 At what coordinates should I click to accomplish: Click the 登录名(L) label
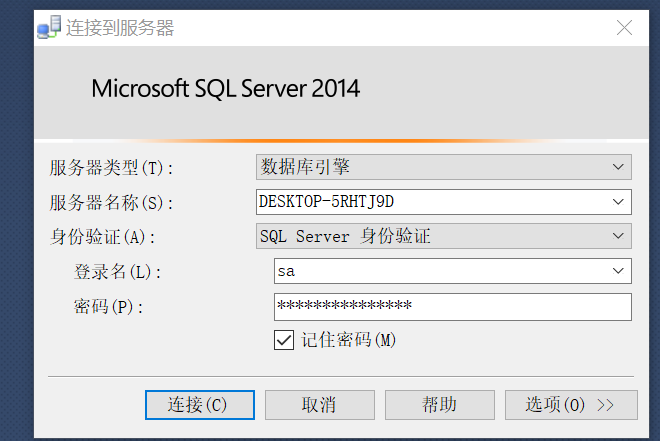[x=117, y=272]
